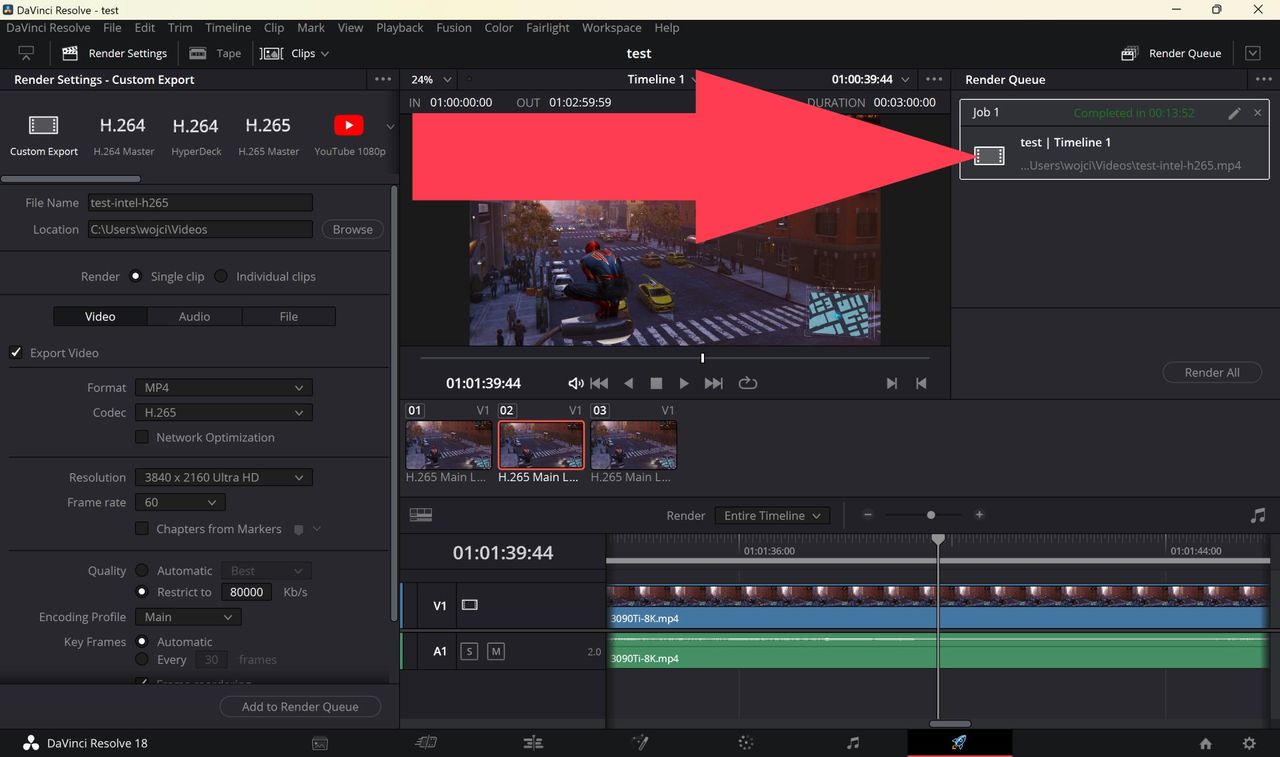This screenshot has width=1280, height=757.
Task: Switch to the Media page icon
Action: [320, 743]
